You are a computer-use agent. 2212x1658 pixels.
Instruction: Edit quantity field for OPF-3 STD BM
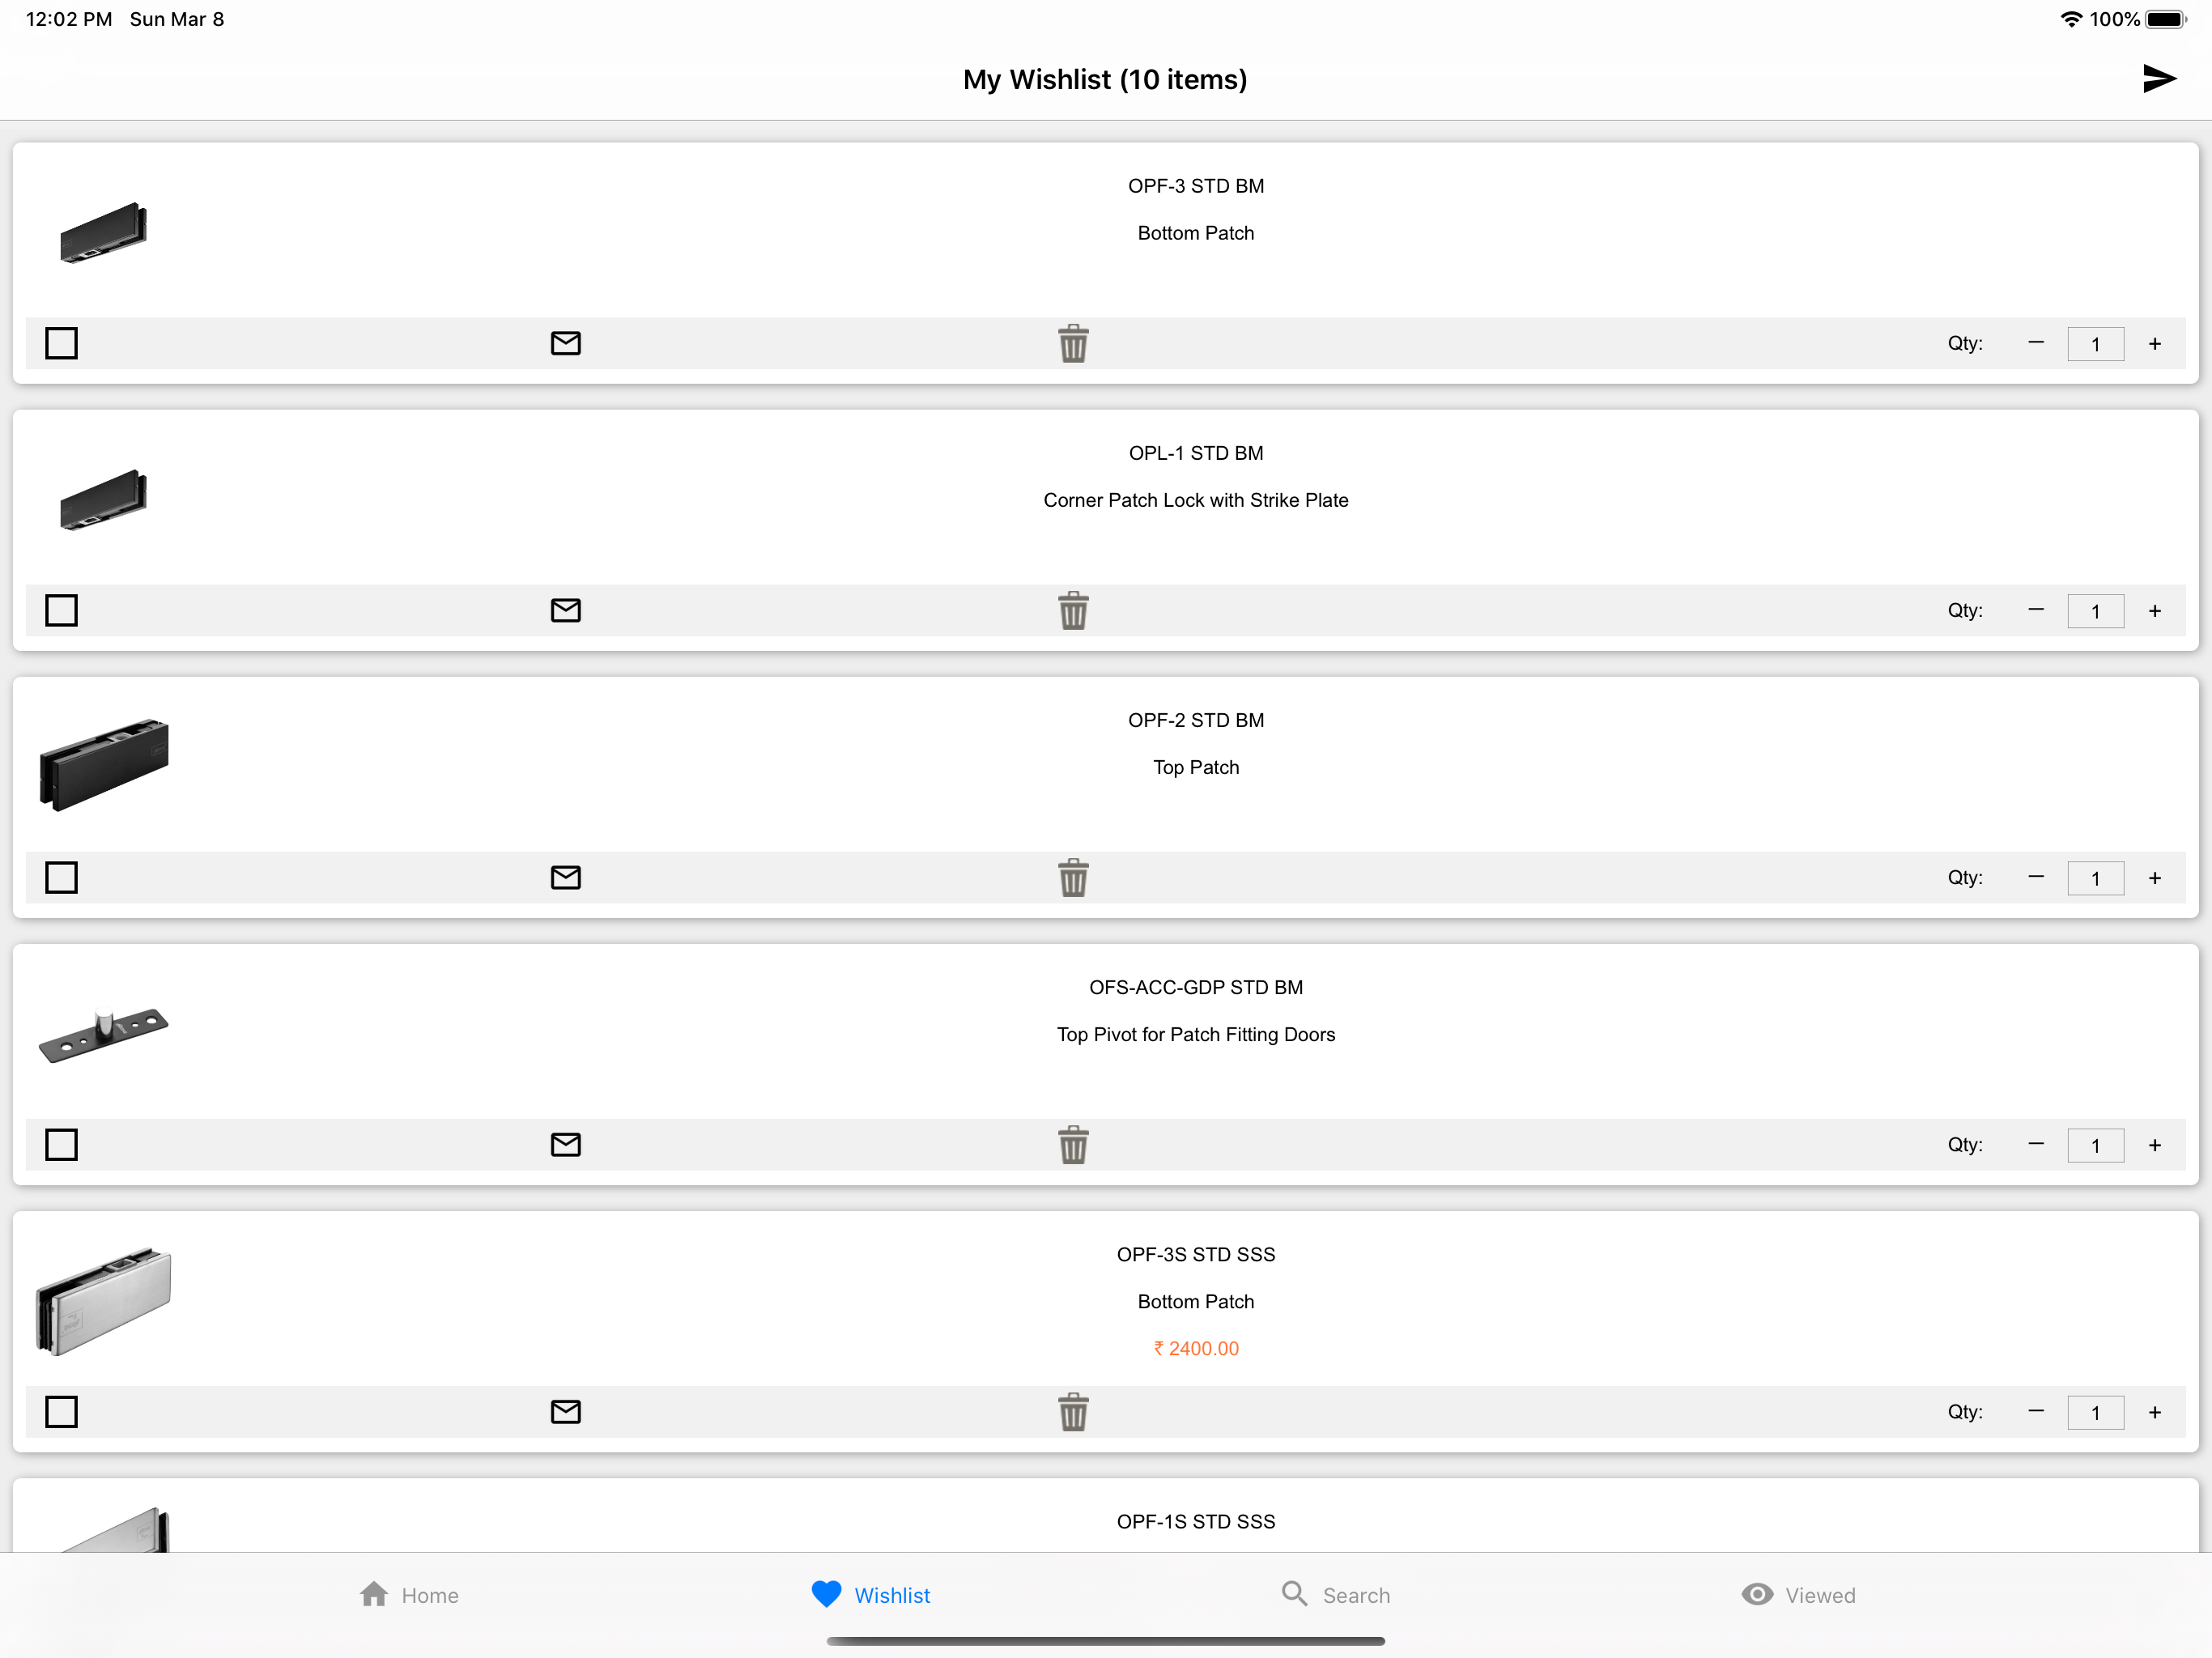[2095, 344]
